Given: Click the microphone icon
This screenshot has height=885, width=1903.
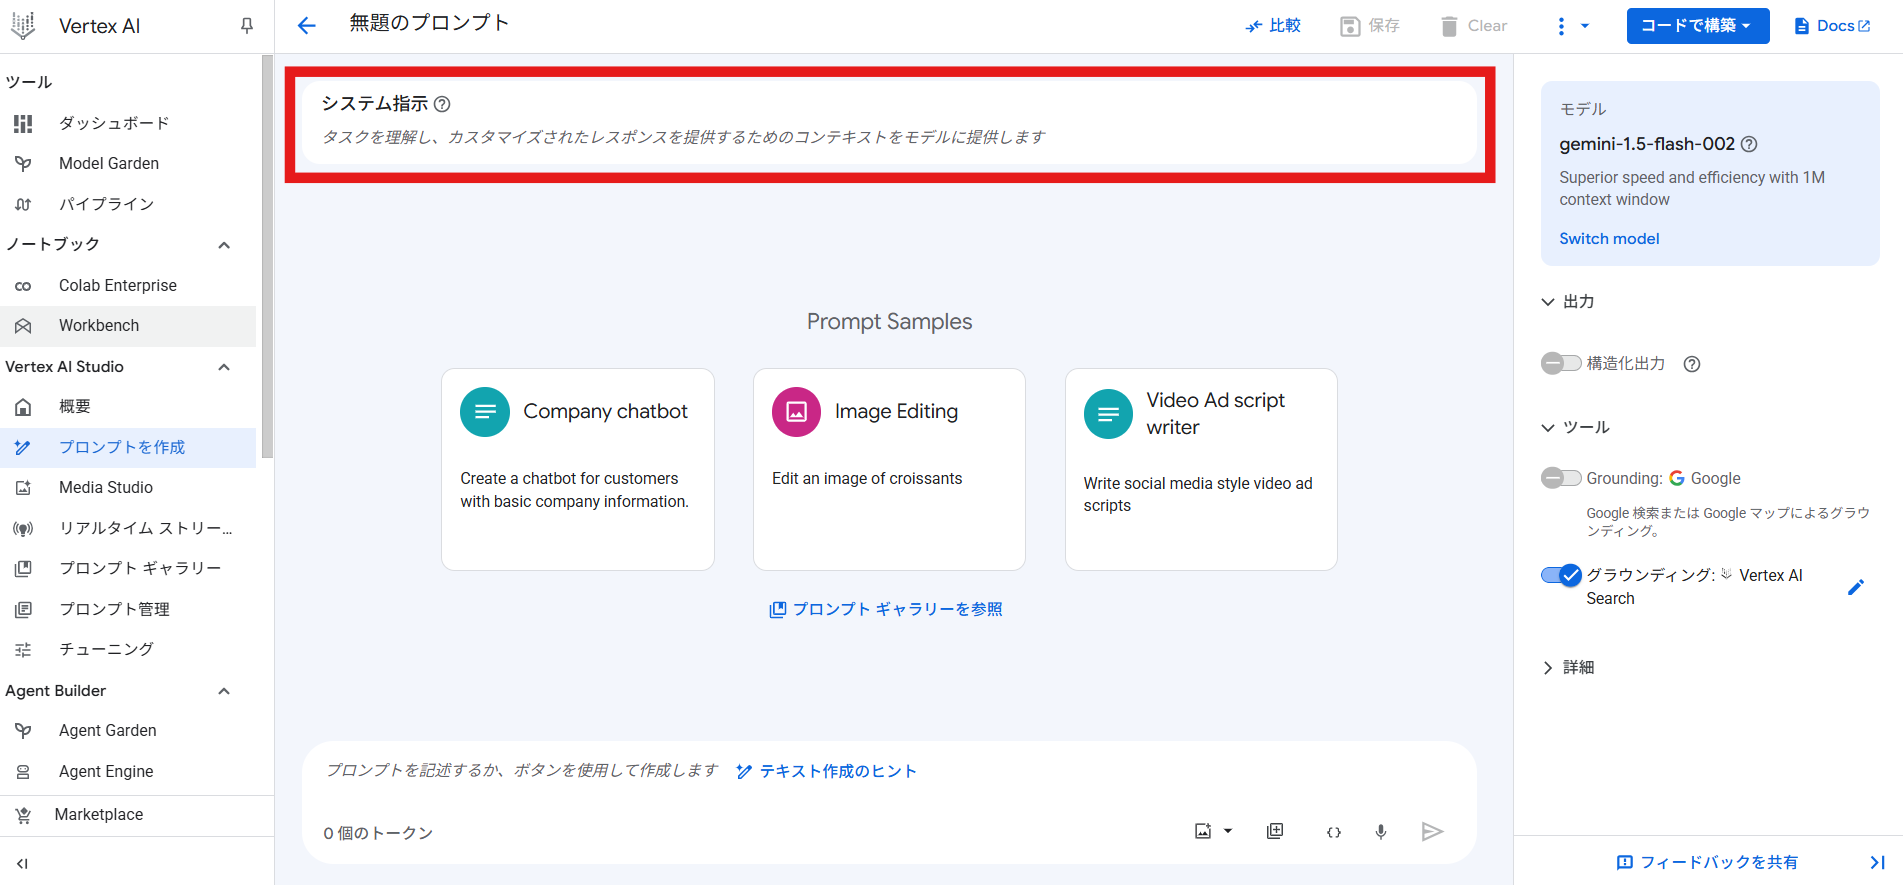Looking at the screenshot, I should point(1381,832).
